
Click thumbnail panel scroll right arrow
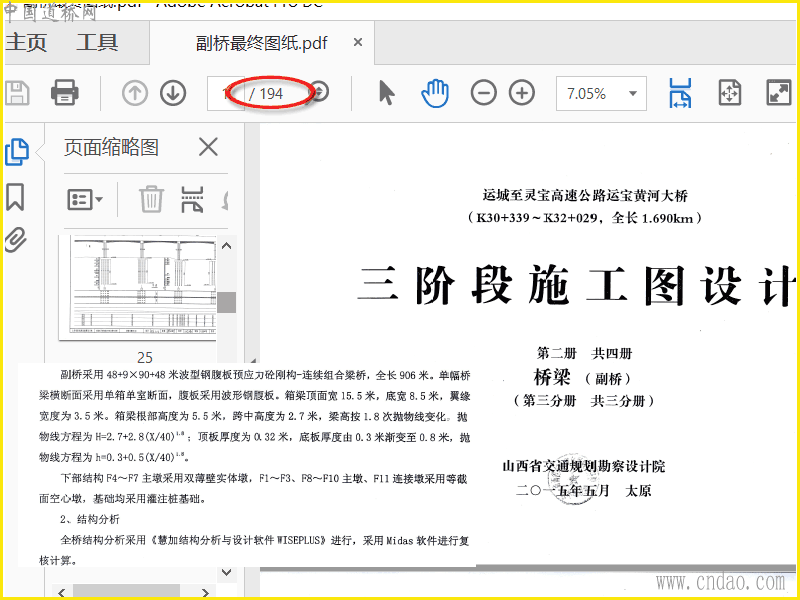[x=205, y=592]
